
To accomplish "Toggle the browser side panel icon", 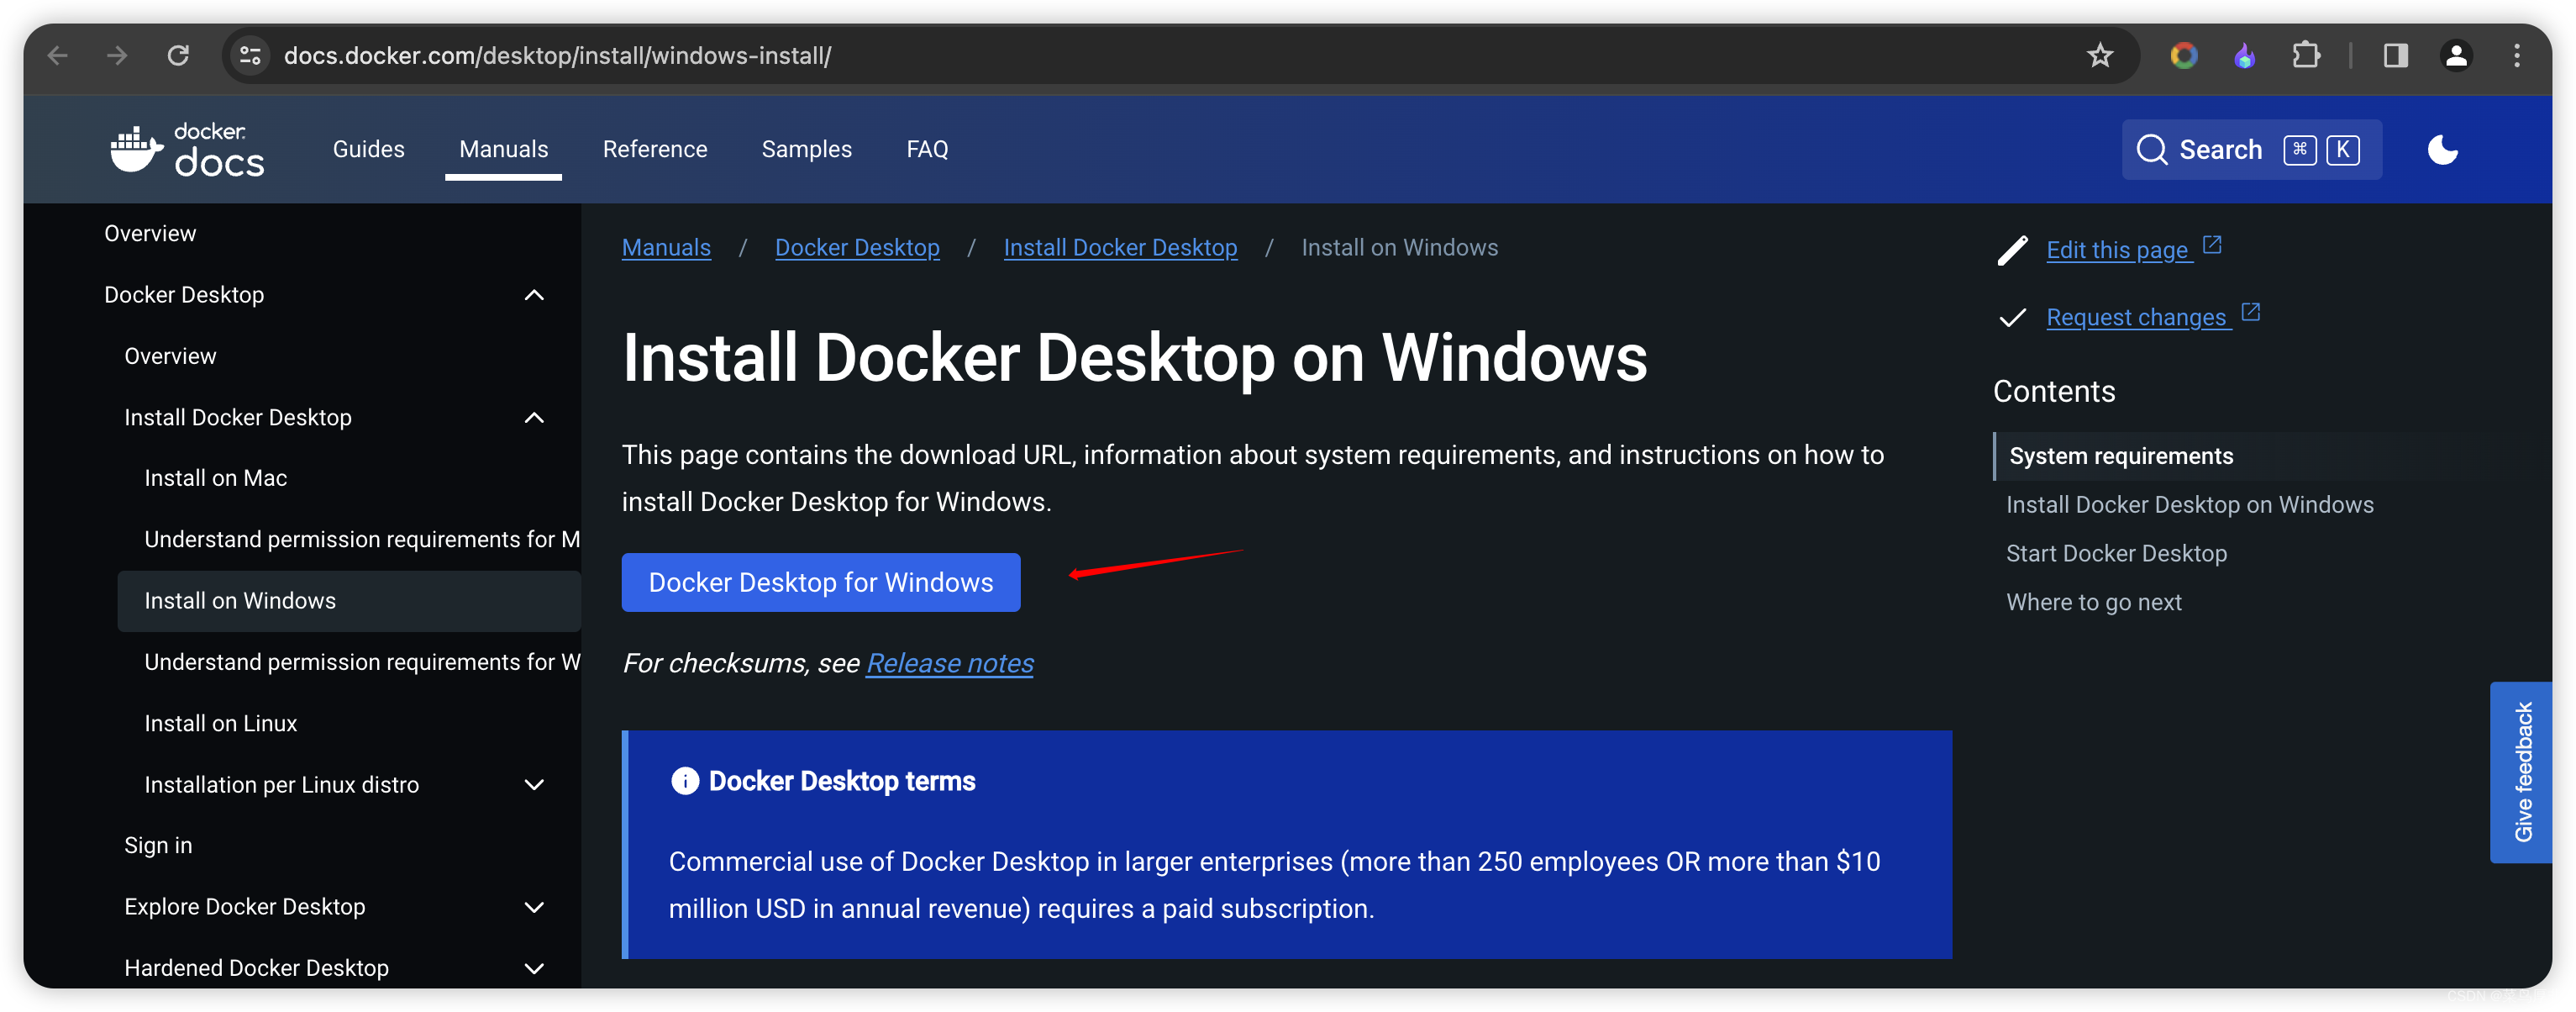I will click(x=2395, y=56).
